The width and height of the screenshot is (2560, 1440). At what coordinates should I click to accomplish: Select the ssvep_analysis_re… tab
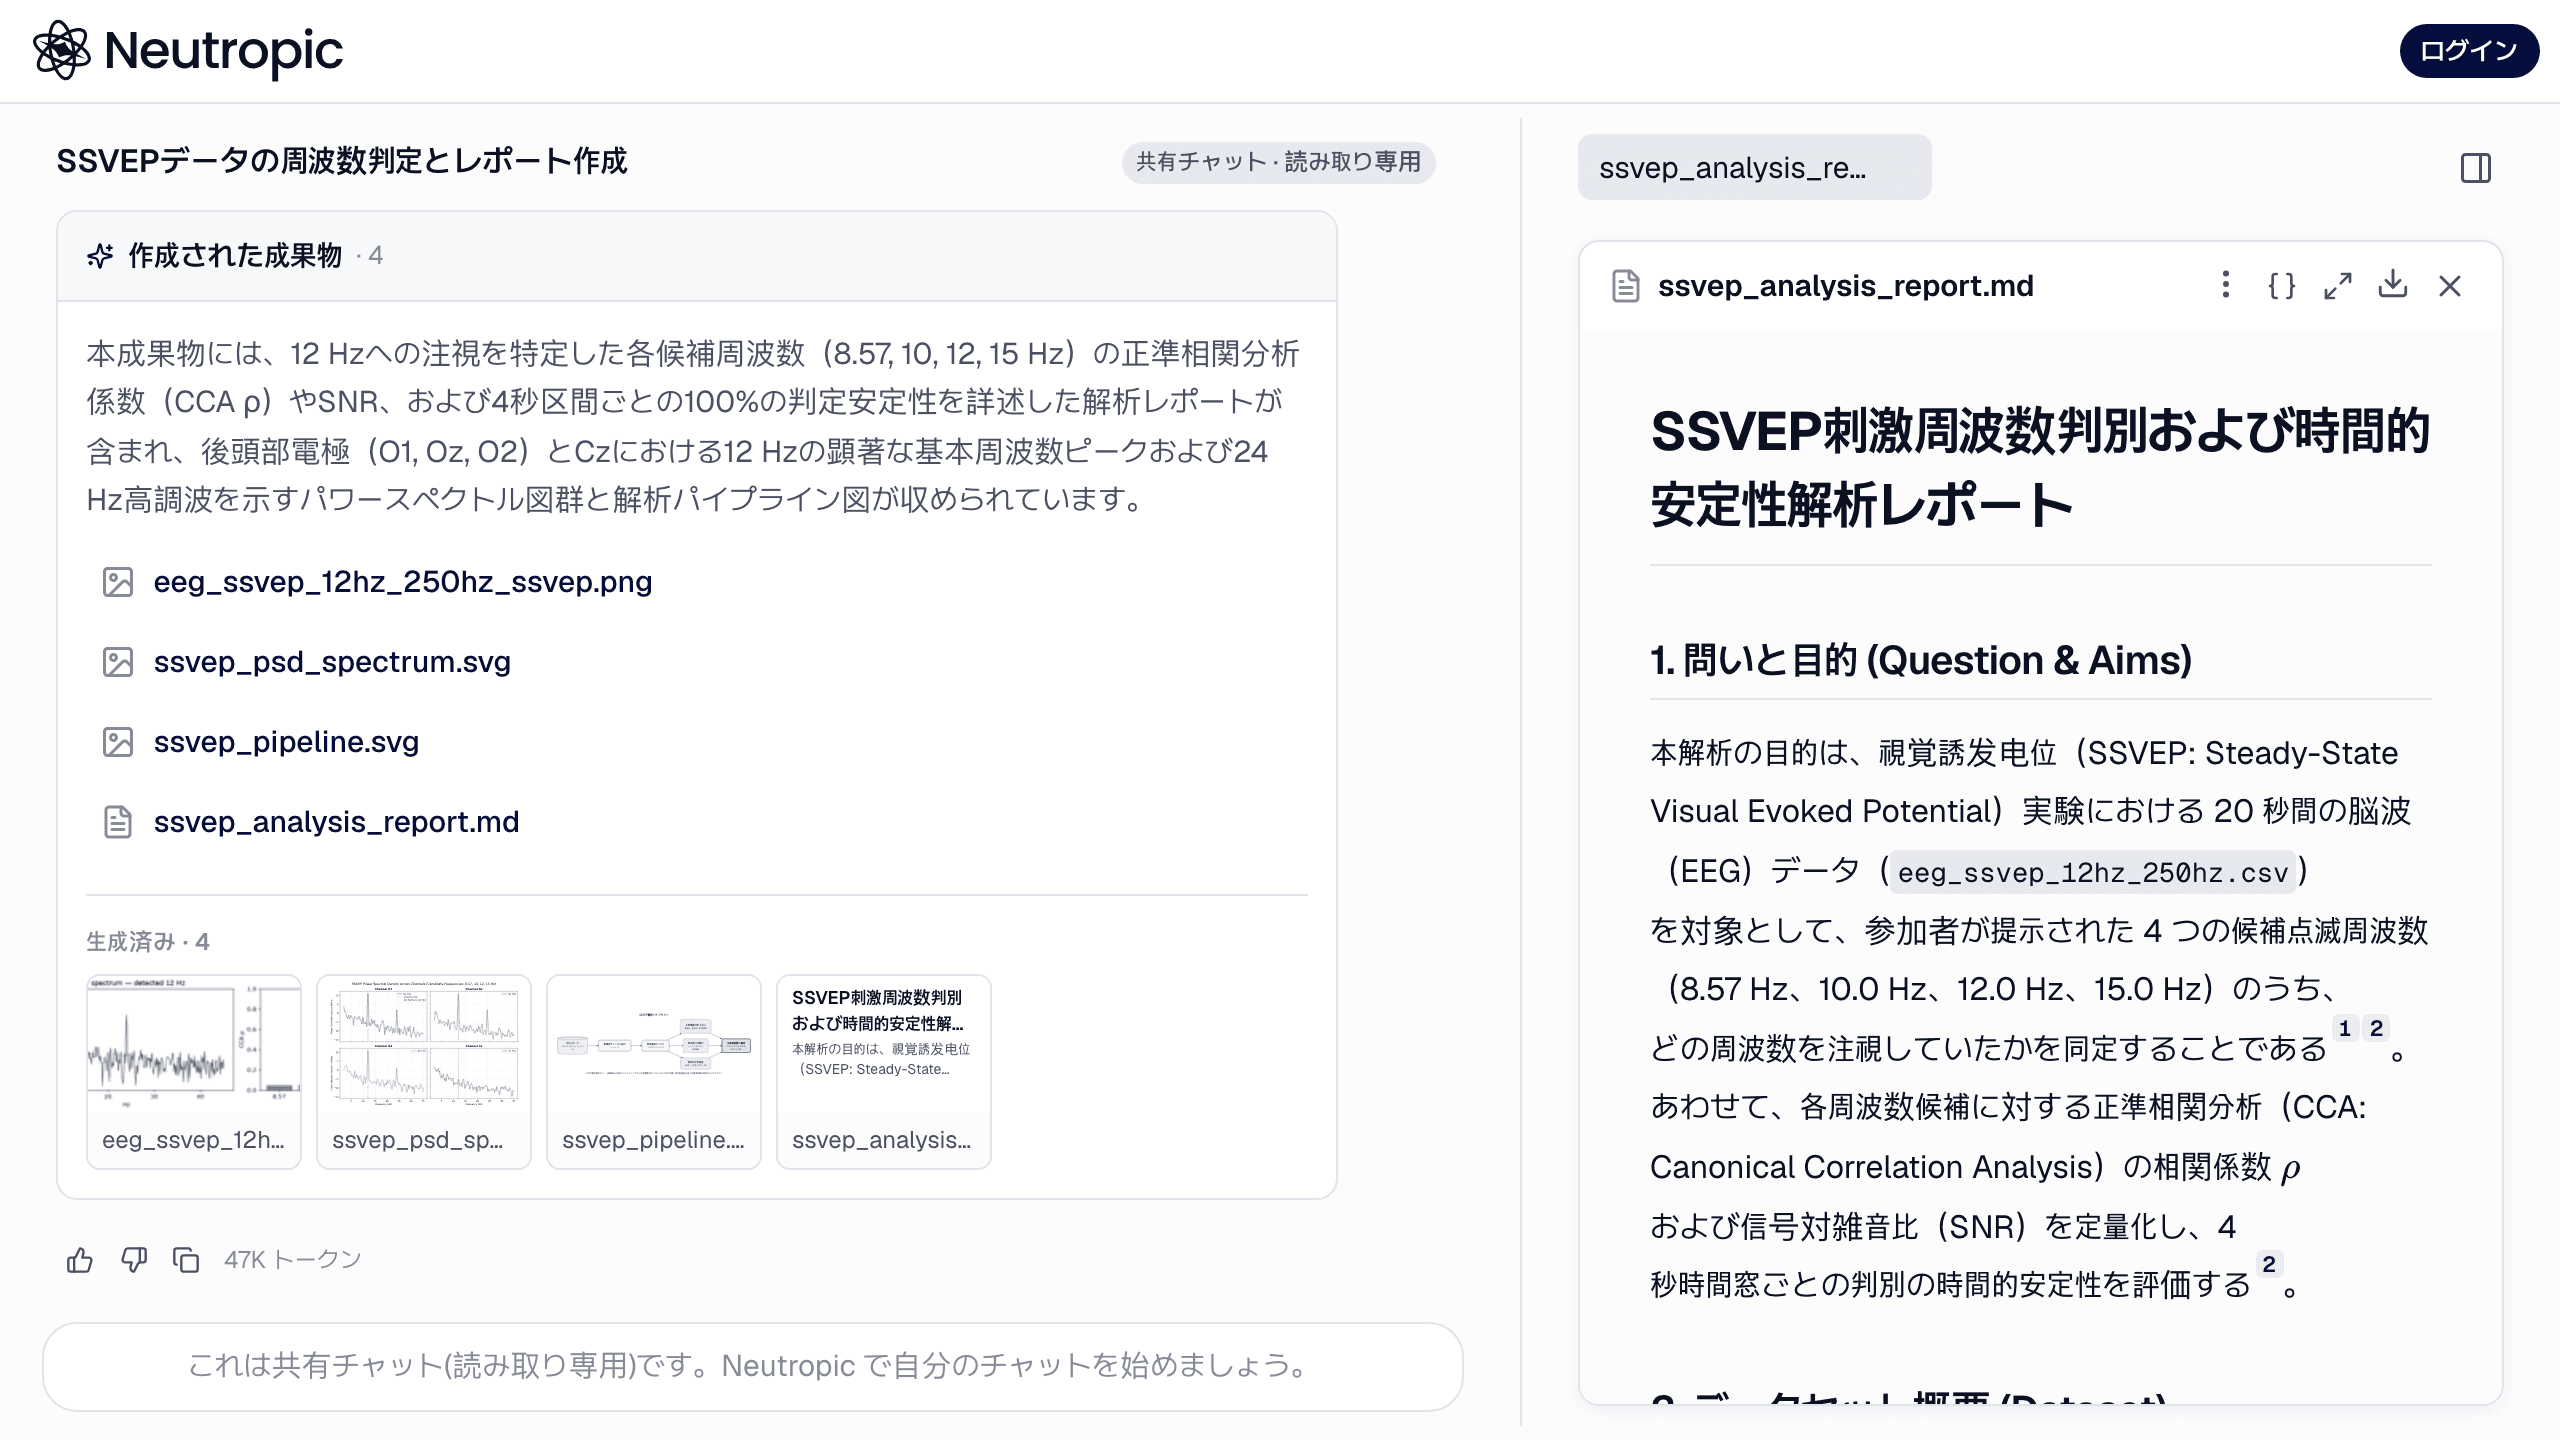pyautogui.click(x=1754, y=167)
